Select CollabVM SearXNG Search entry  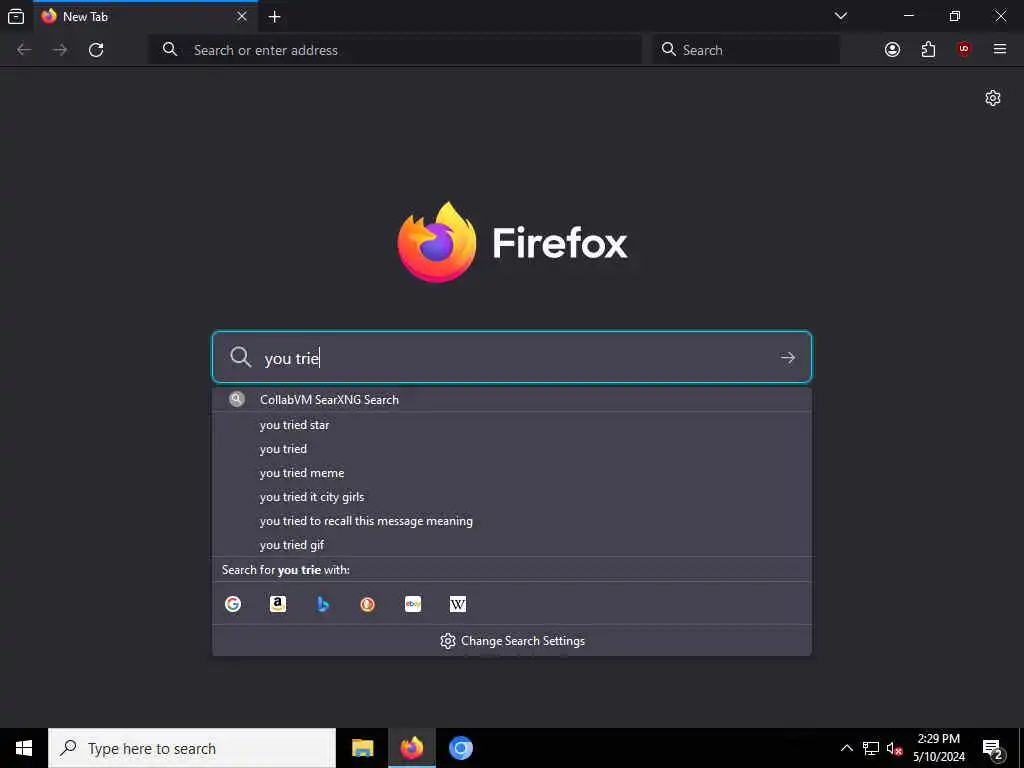pos(512,400)
